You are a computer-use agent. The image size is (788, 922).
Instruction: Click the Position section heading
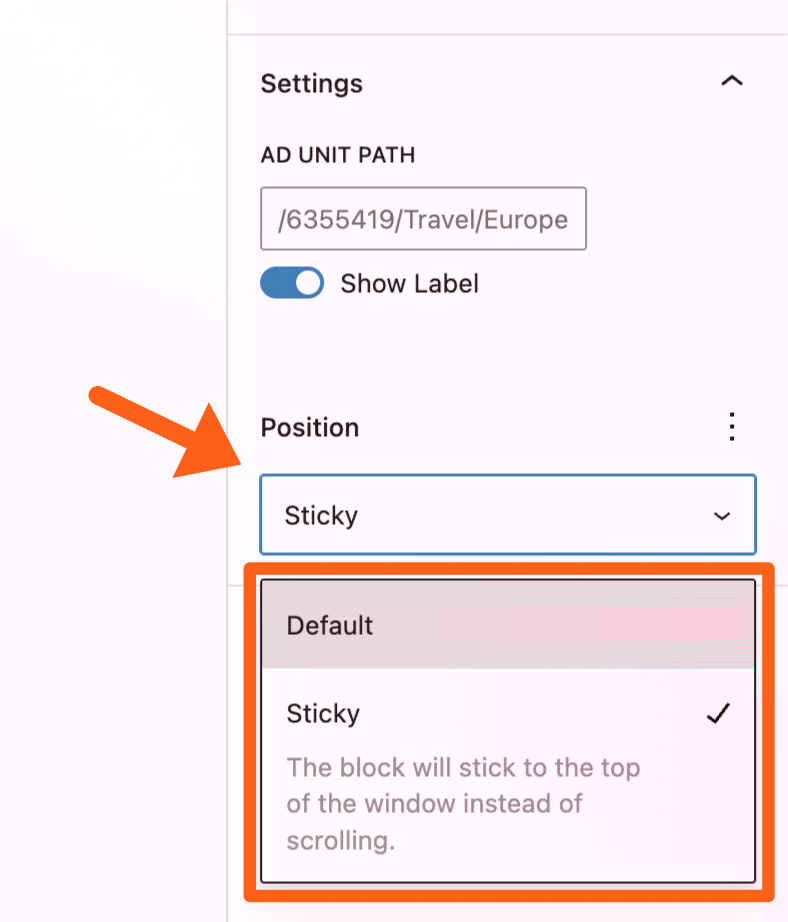(x=309, y=428)
